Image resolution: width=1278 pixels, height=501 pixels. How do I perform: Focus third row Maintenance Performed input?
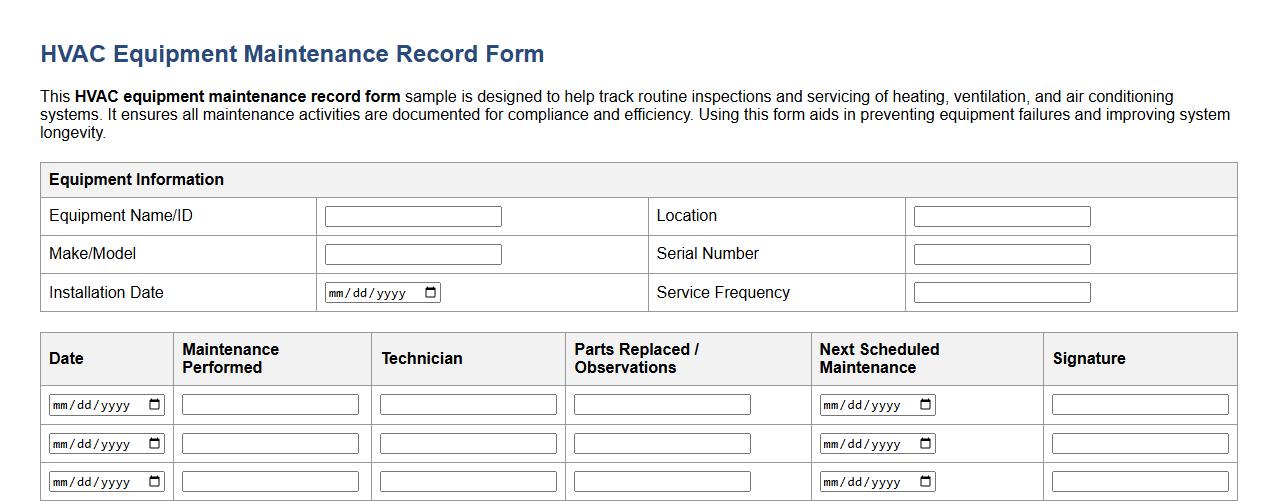pyautogui.click(x=270, y=481)
